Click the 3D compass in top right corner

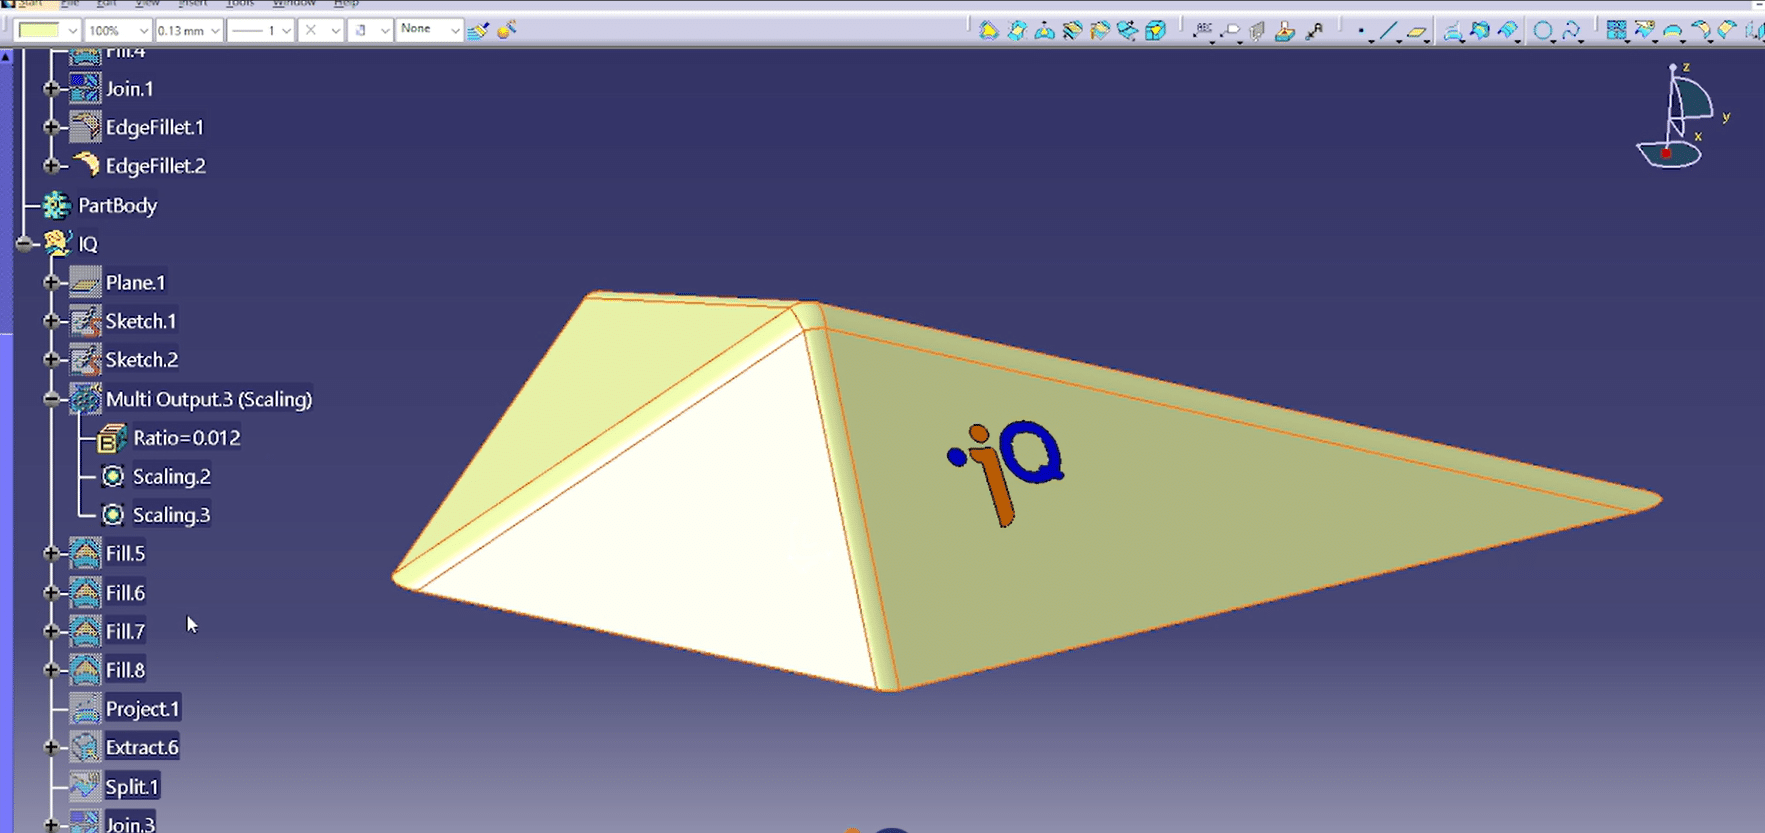[1680, 116]
